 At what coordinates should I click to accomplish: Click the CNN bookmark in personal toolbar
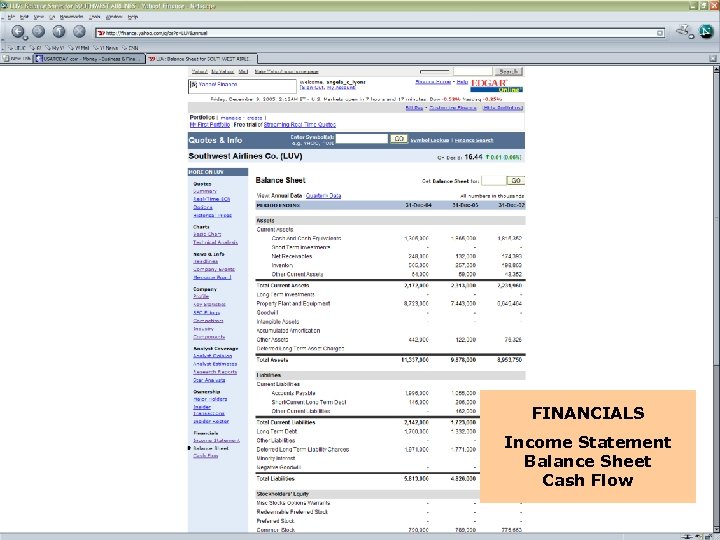click(130, 48)
